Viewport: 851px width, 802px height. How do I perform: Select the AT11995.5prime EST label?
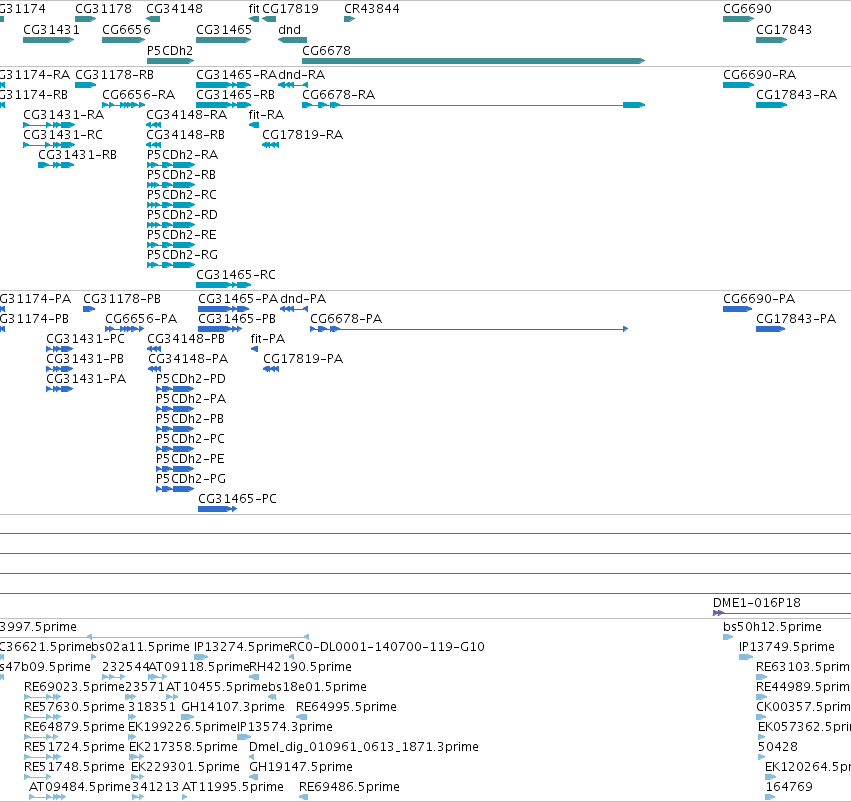point(232,787)
